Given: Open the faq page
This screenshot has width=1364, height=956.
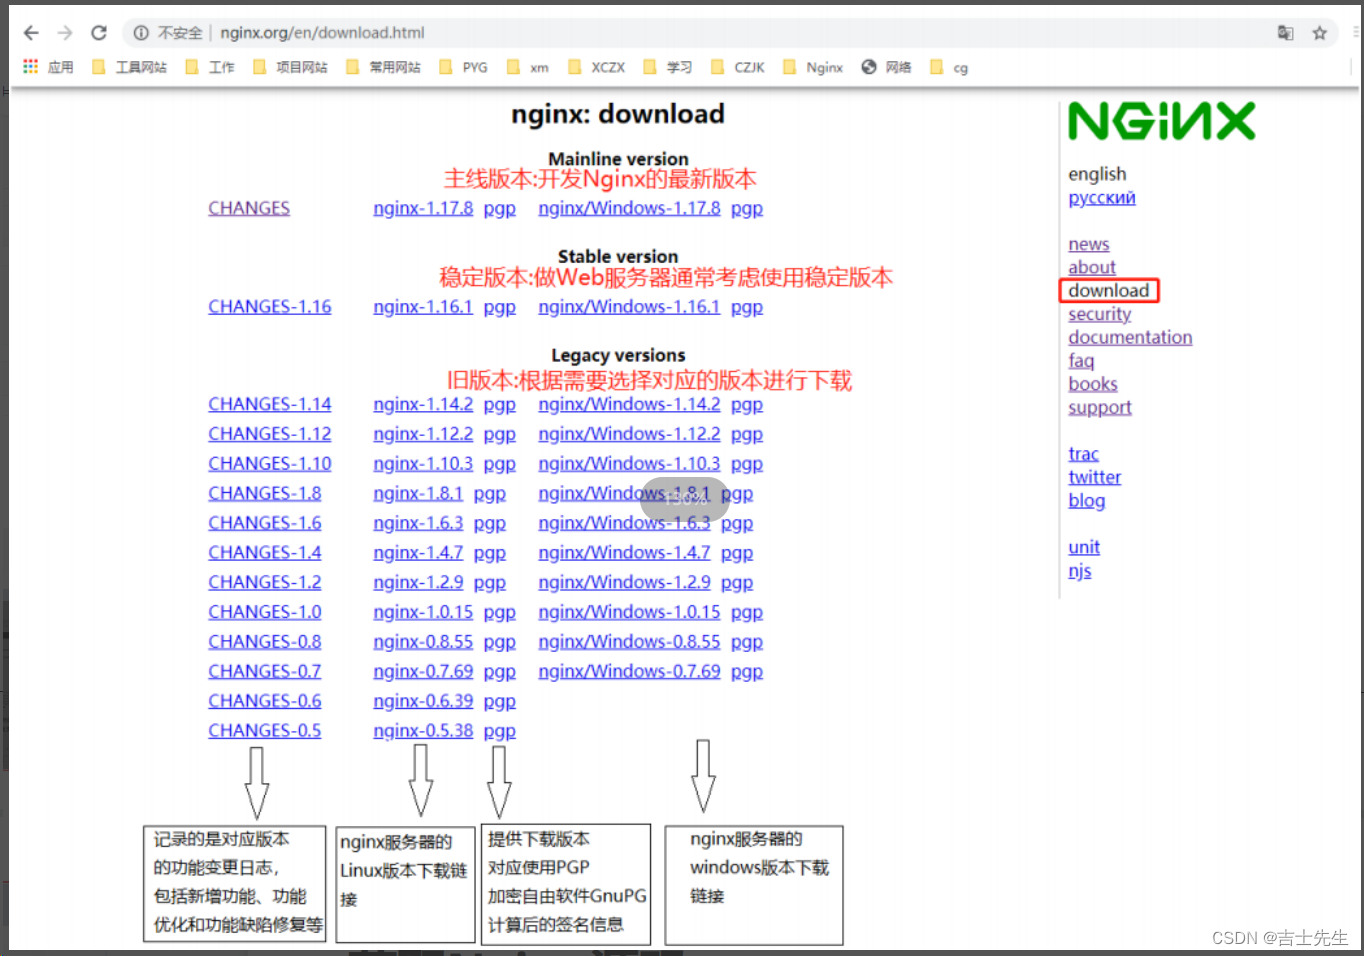Looking at the screenshot, I should pyautogui.click(x=1081, y=361).
